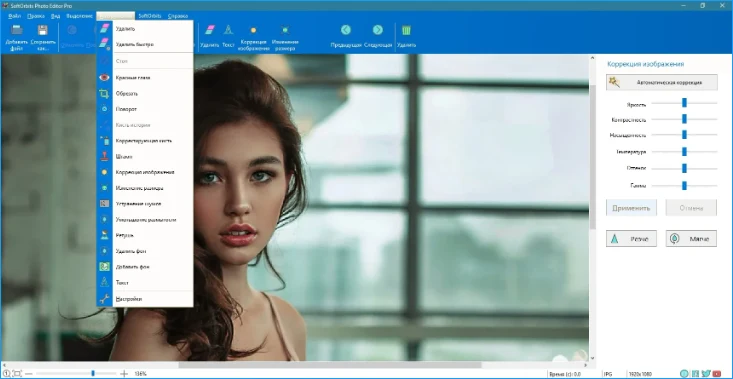
Task: Open the Справка menu
Action: click(178, 16)
